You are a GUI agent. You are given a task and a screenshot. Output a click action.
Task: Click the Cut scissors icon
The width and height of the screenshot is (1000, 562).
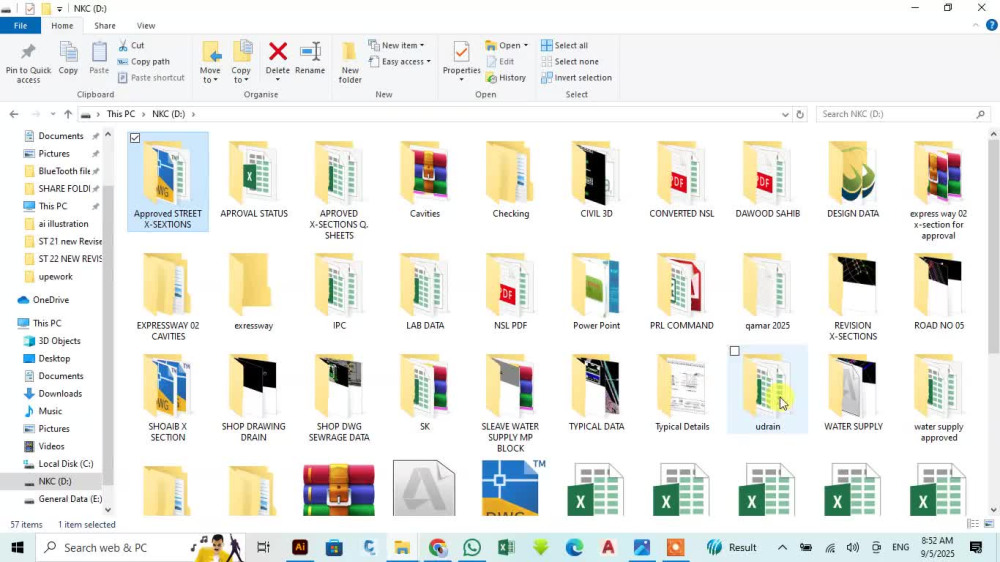(x=123, y=45)
